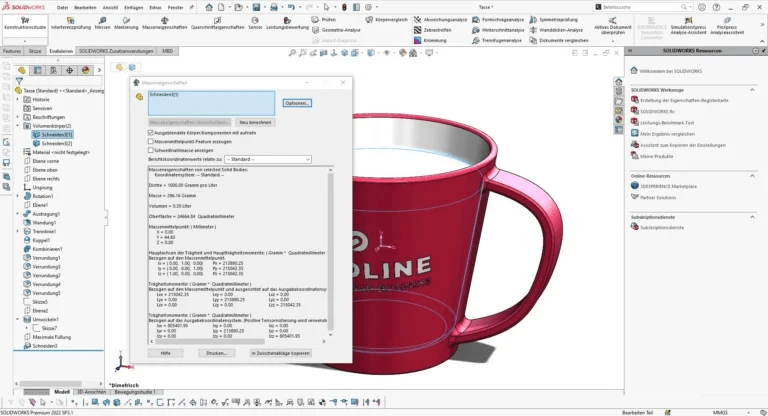Open the coordinate system 'Standard' dropdown
This screenshot has height=416, width=768.
click(x=268, y=159)
